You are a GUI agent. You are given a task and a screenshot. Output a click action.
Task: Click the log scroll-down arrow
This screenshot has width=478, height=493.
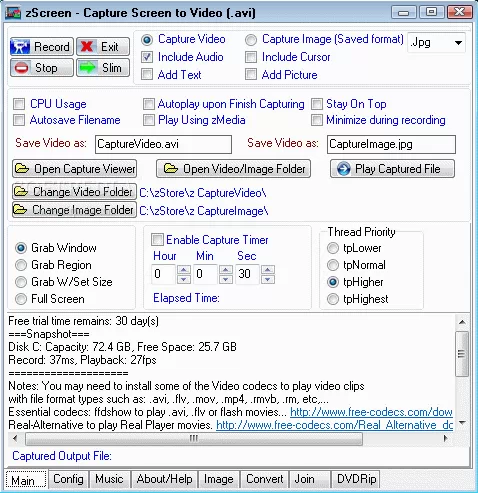click(462, 423)
